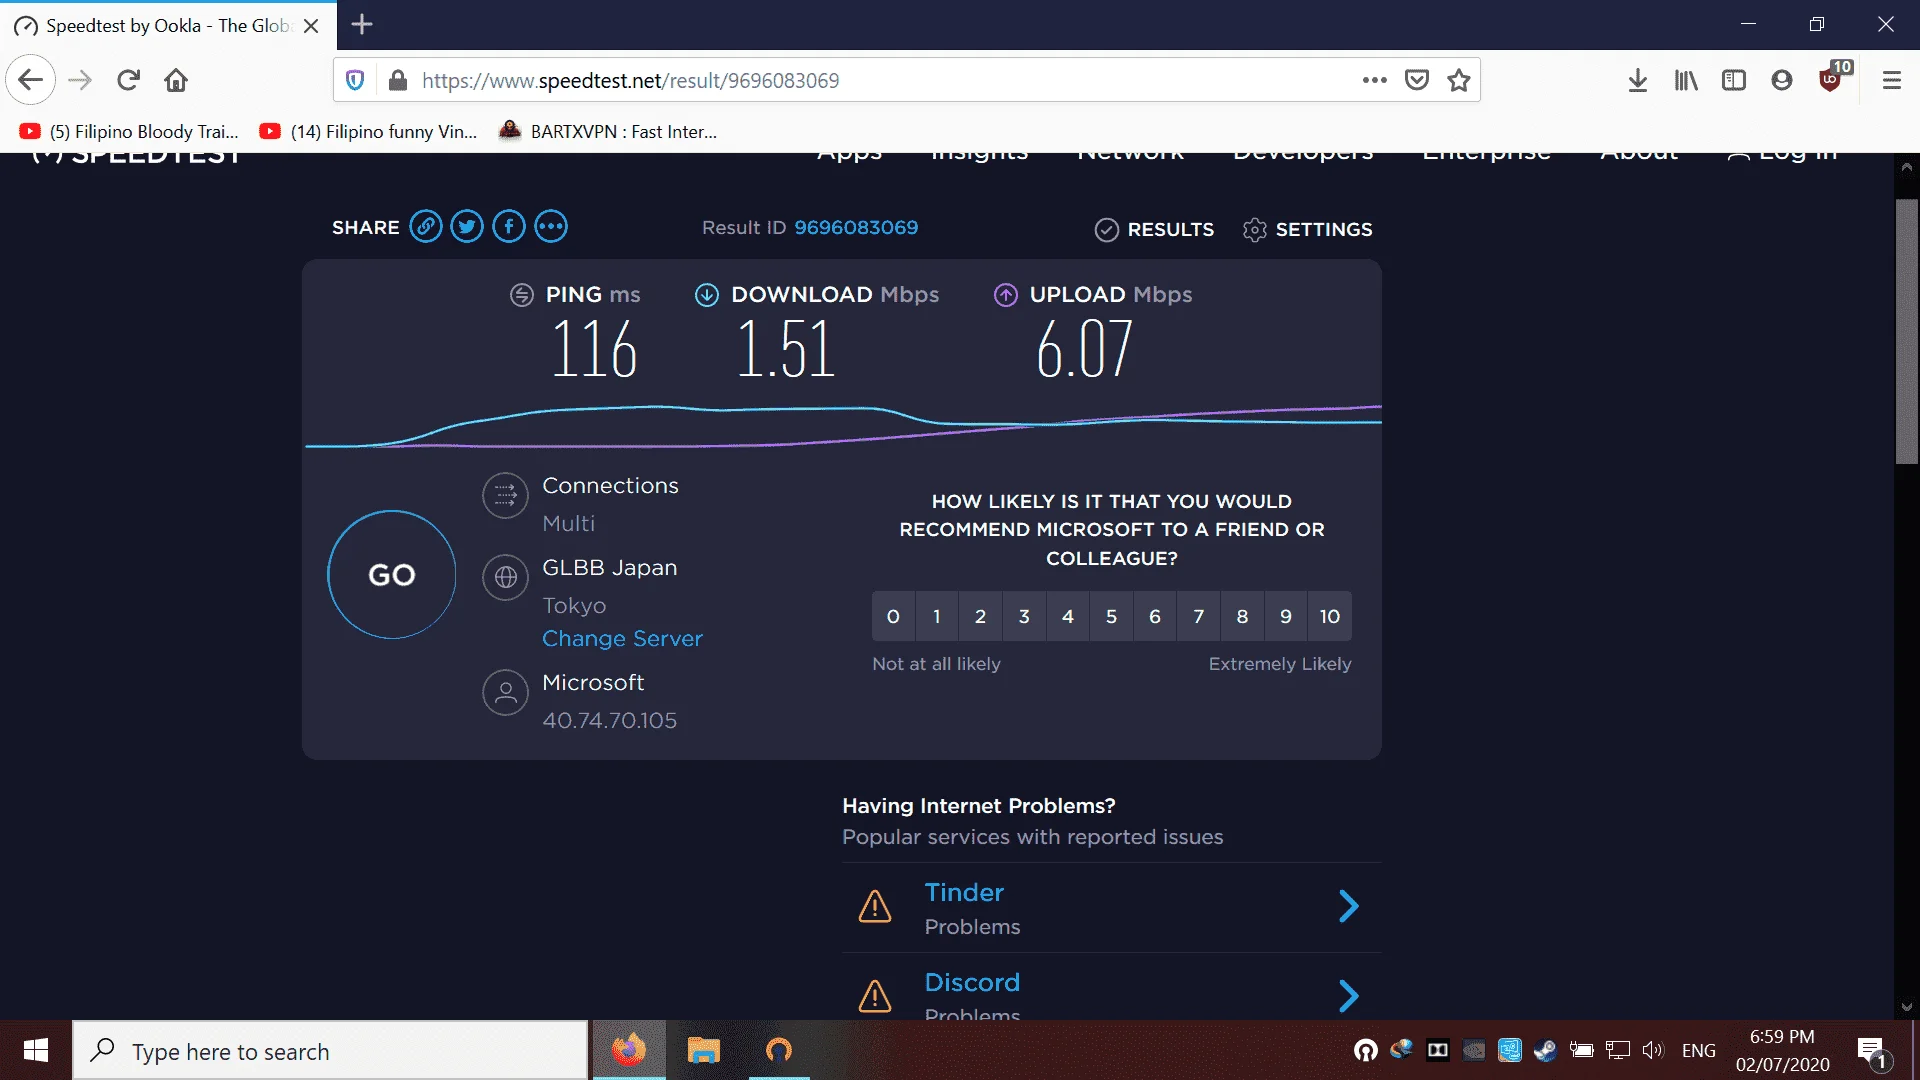Open Firefox library icon

(1686, 80)
